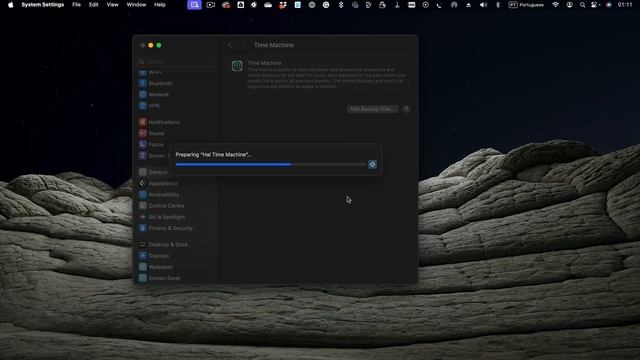This screenshot has height=360, width=640.
Task: Click the screen recording camera menu bar icon
Action: [x=211, y=5]
